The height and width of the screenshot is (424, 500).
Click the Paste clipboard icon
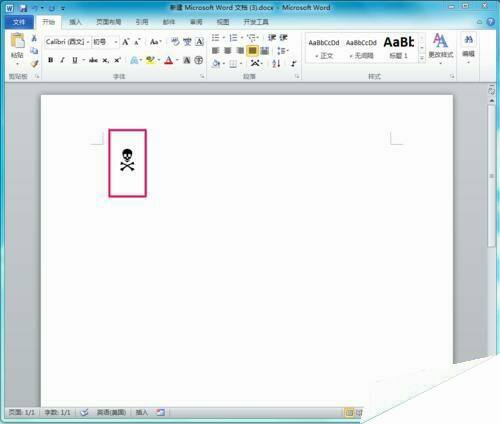(x=17, y=41)
